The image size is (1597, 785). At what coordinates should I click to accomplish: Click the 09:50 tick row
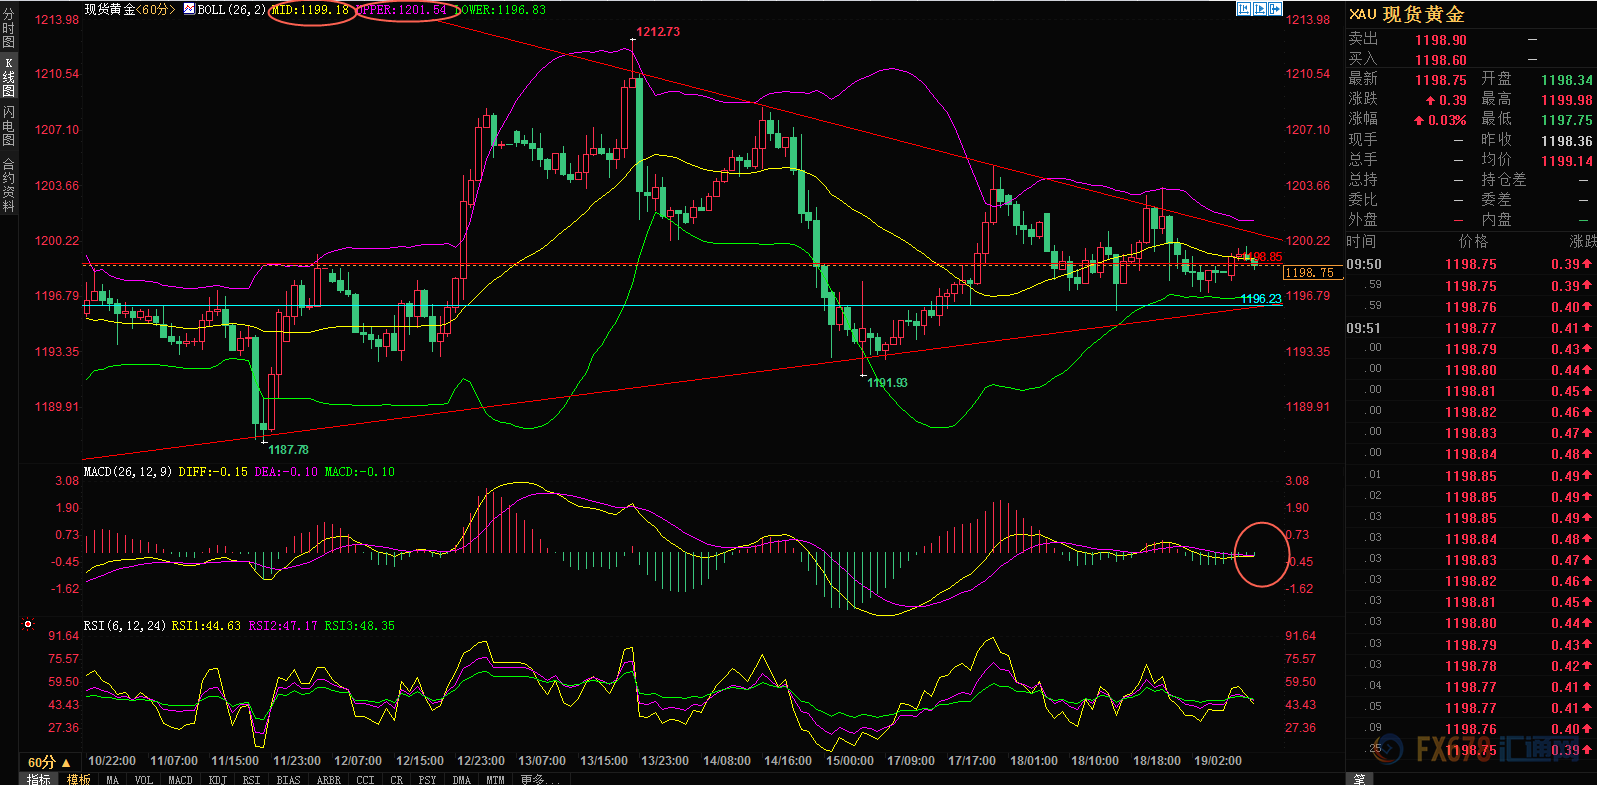tap(1470, 264)
